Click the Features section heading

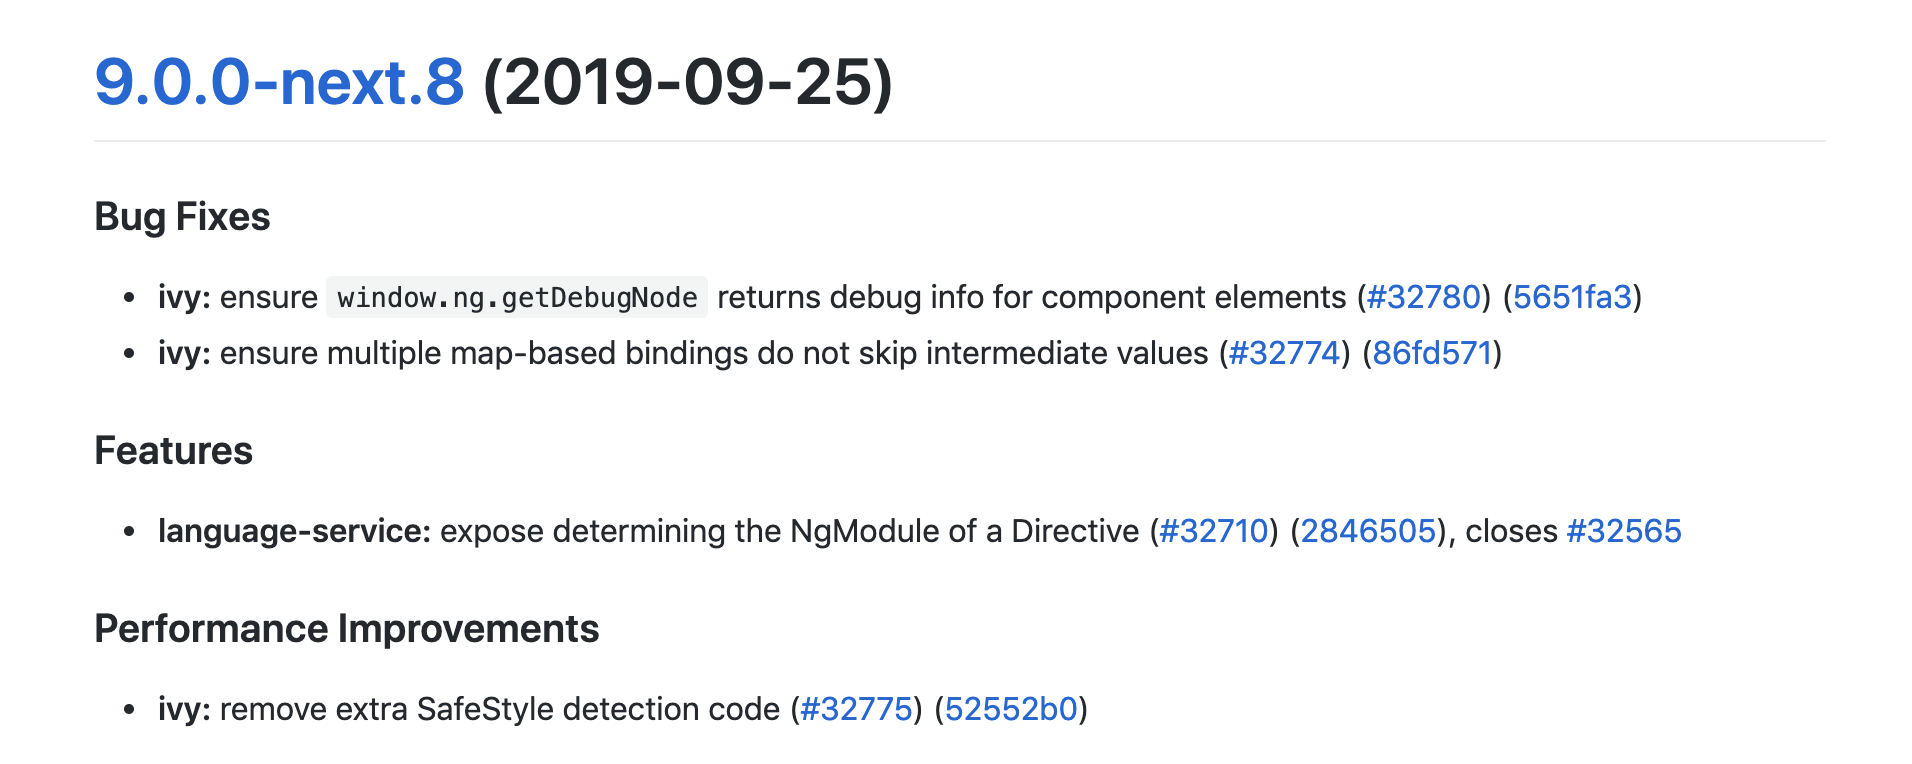173,451
